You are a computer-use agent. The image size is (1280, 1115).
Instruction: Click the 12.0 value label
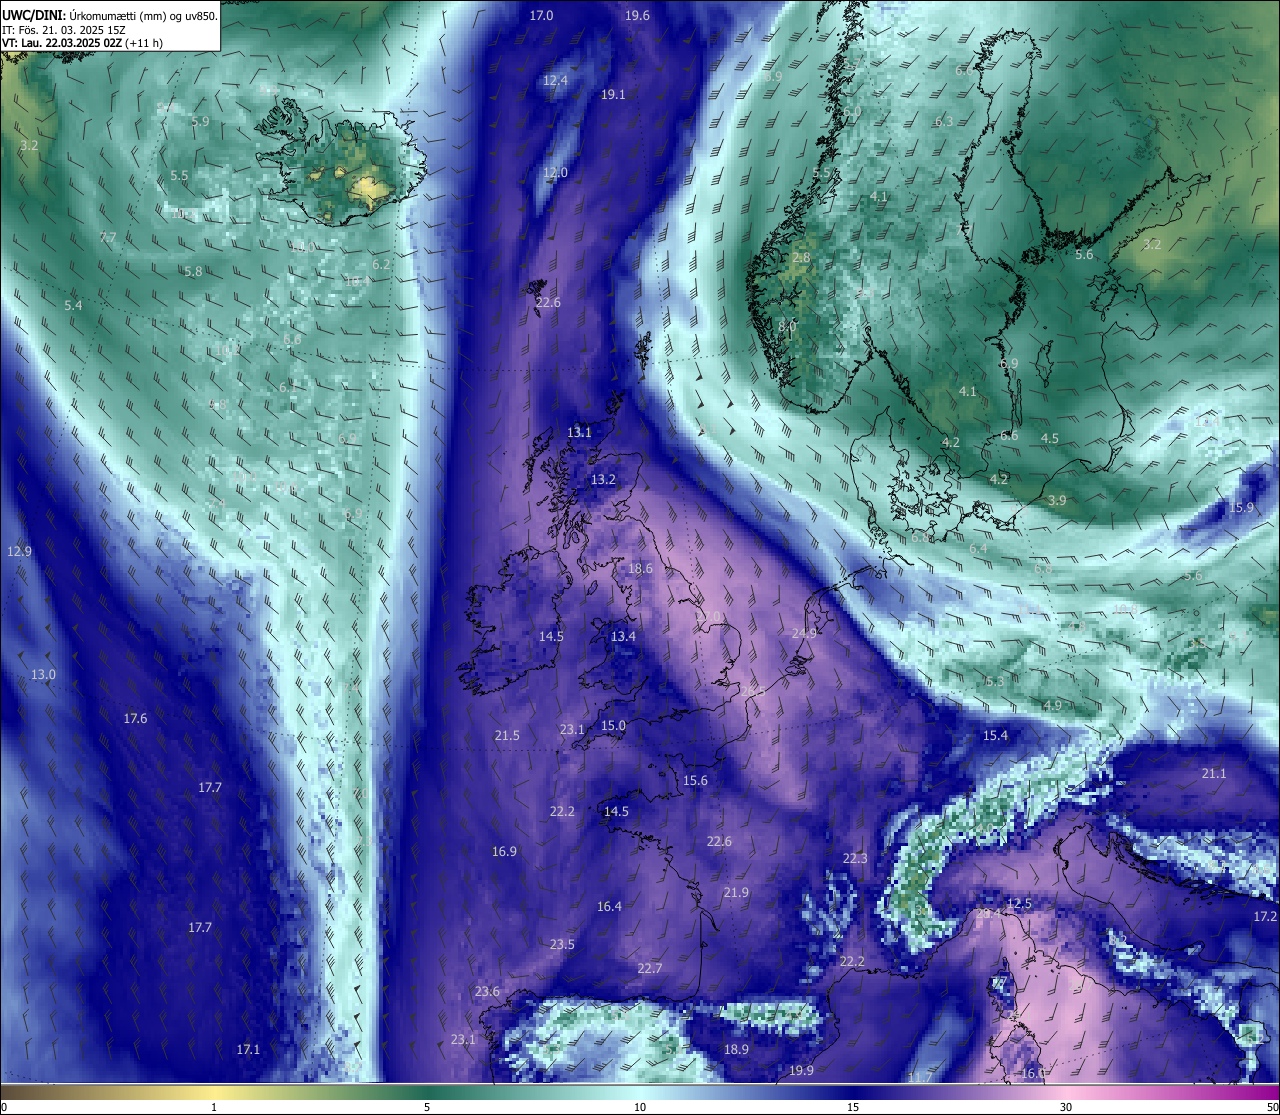tap(555, 173)
